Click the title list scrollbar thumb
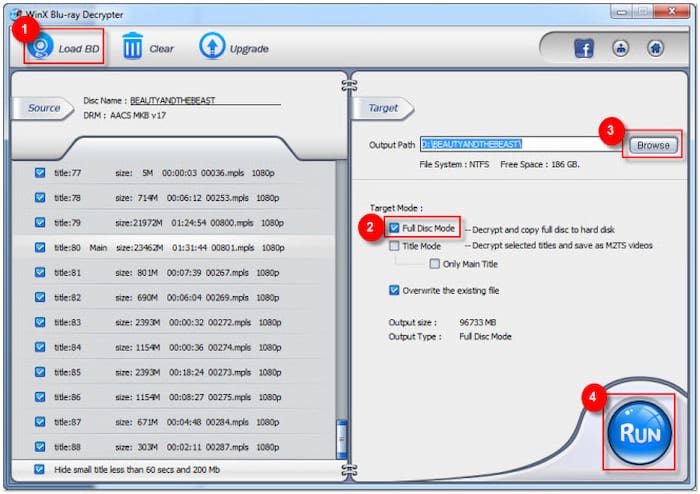Viewport: 700px width, 494px height. [x=342, y=439]
